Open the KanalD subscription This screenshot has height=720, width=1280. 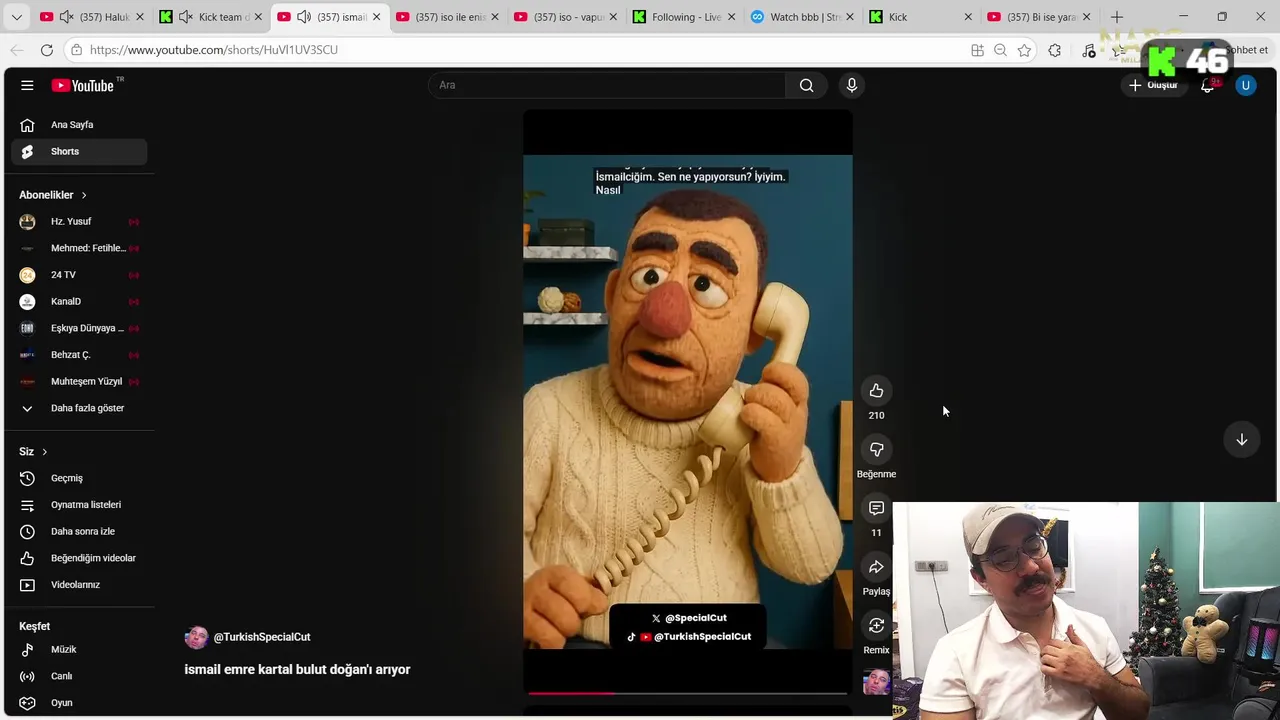(x=80, y=301)
